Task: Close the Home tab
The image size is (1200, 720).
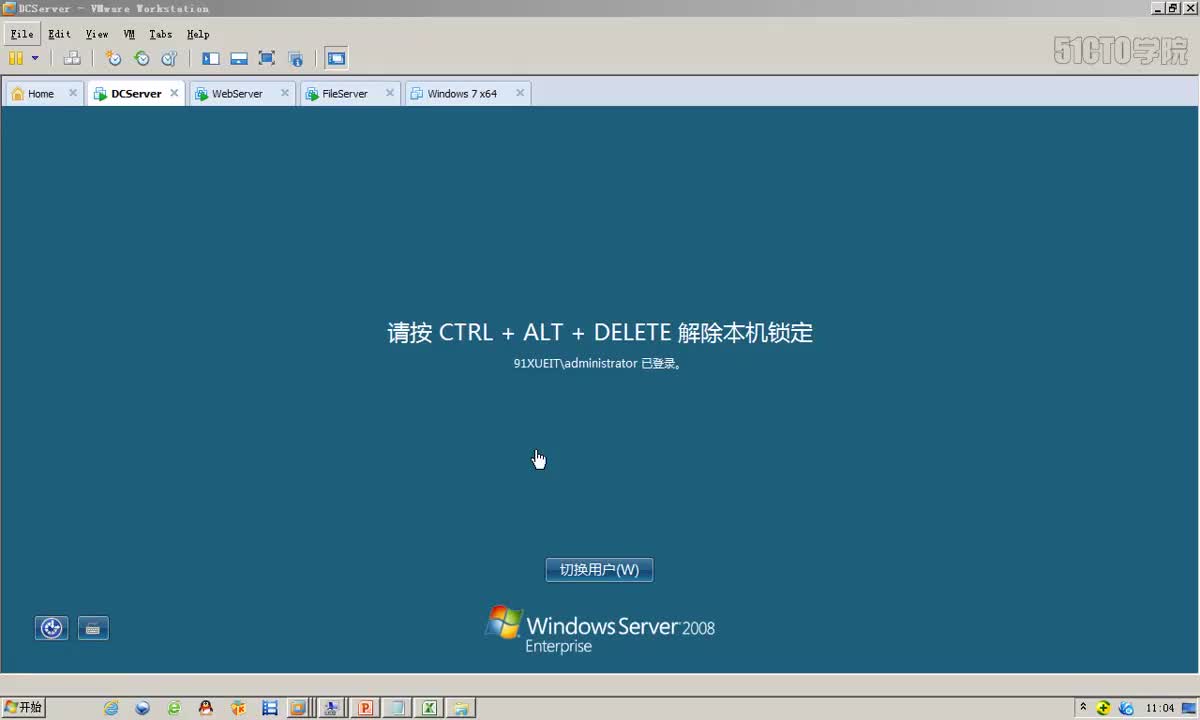Action: click(73, 93)
